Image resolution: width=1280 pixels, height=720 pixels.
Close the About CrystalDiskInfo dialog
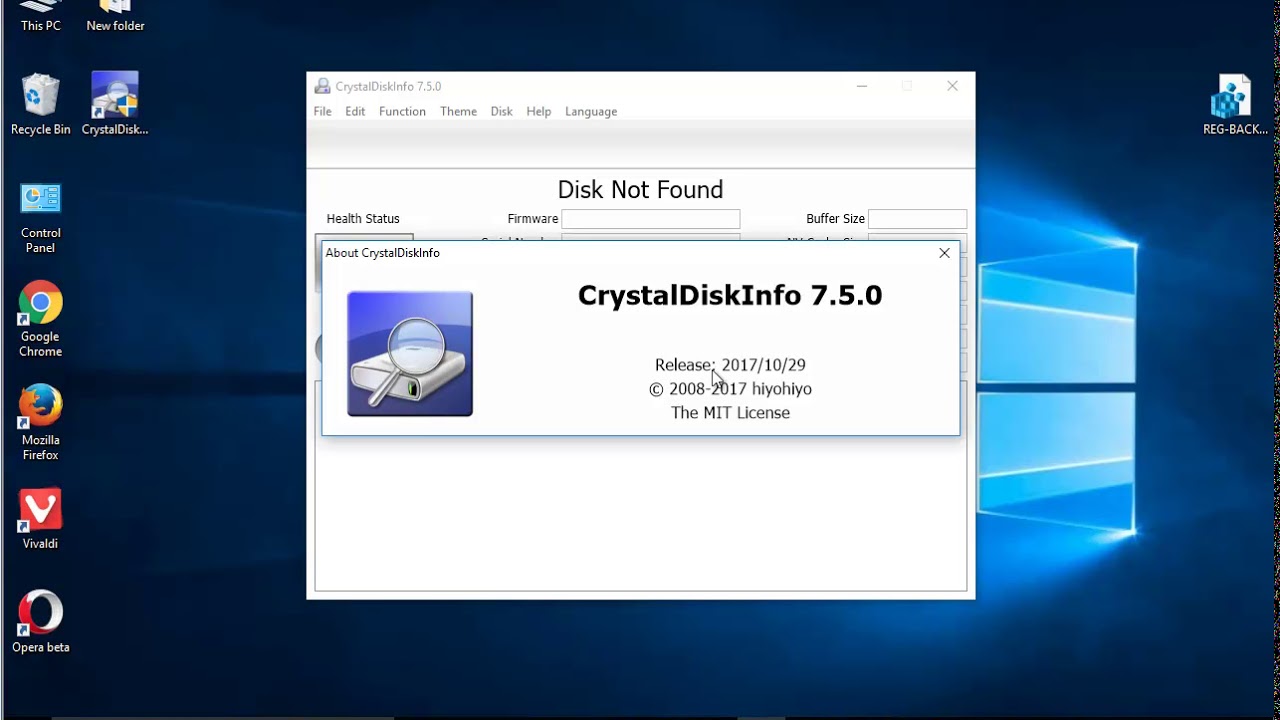[x=944, y=253]
